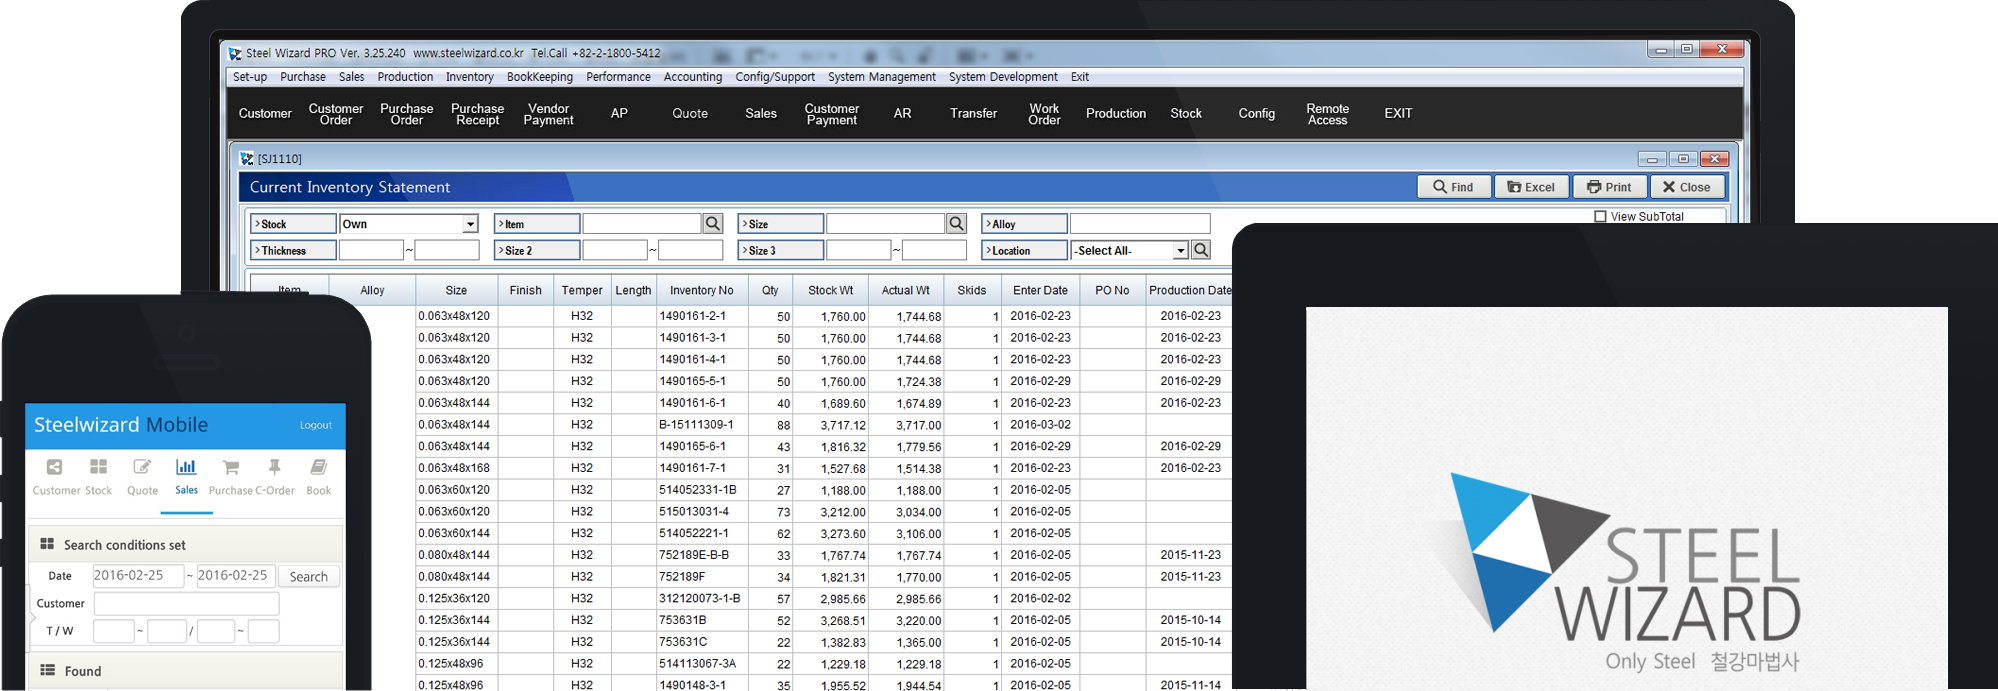
Task: Open Purchase Receipt in the black toolbar
Action: [478, 114]
